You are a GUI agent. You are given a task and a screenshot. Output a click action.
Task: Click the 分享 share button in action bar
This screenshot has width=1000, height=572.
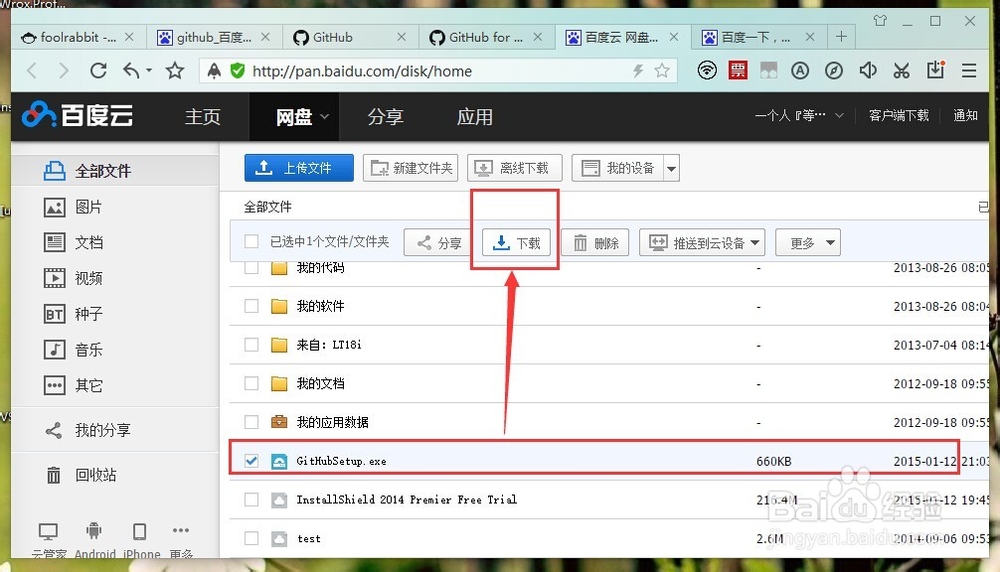click(438, 242)
